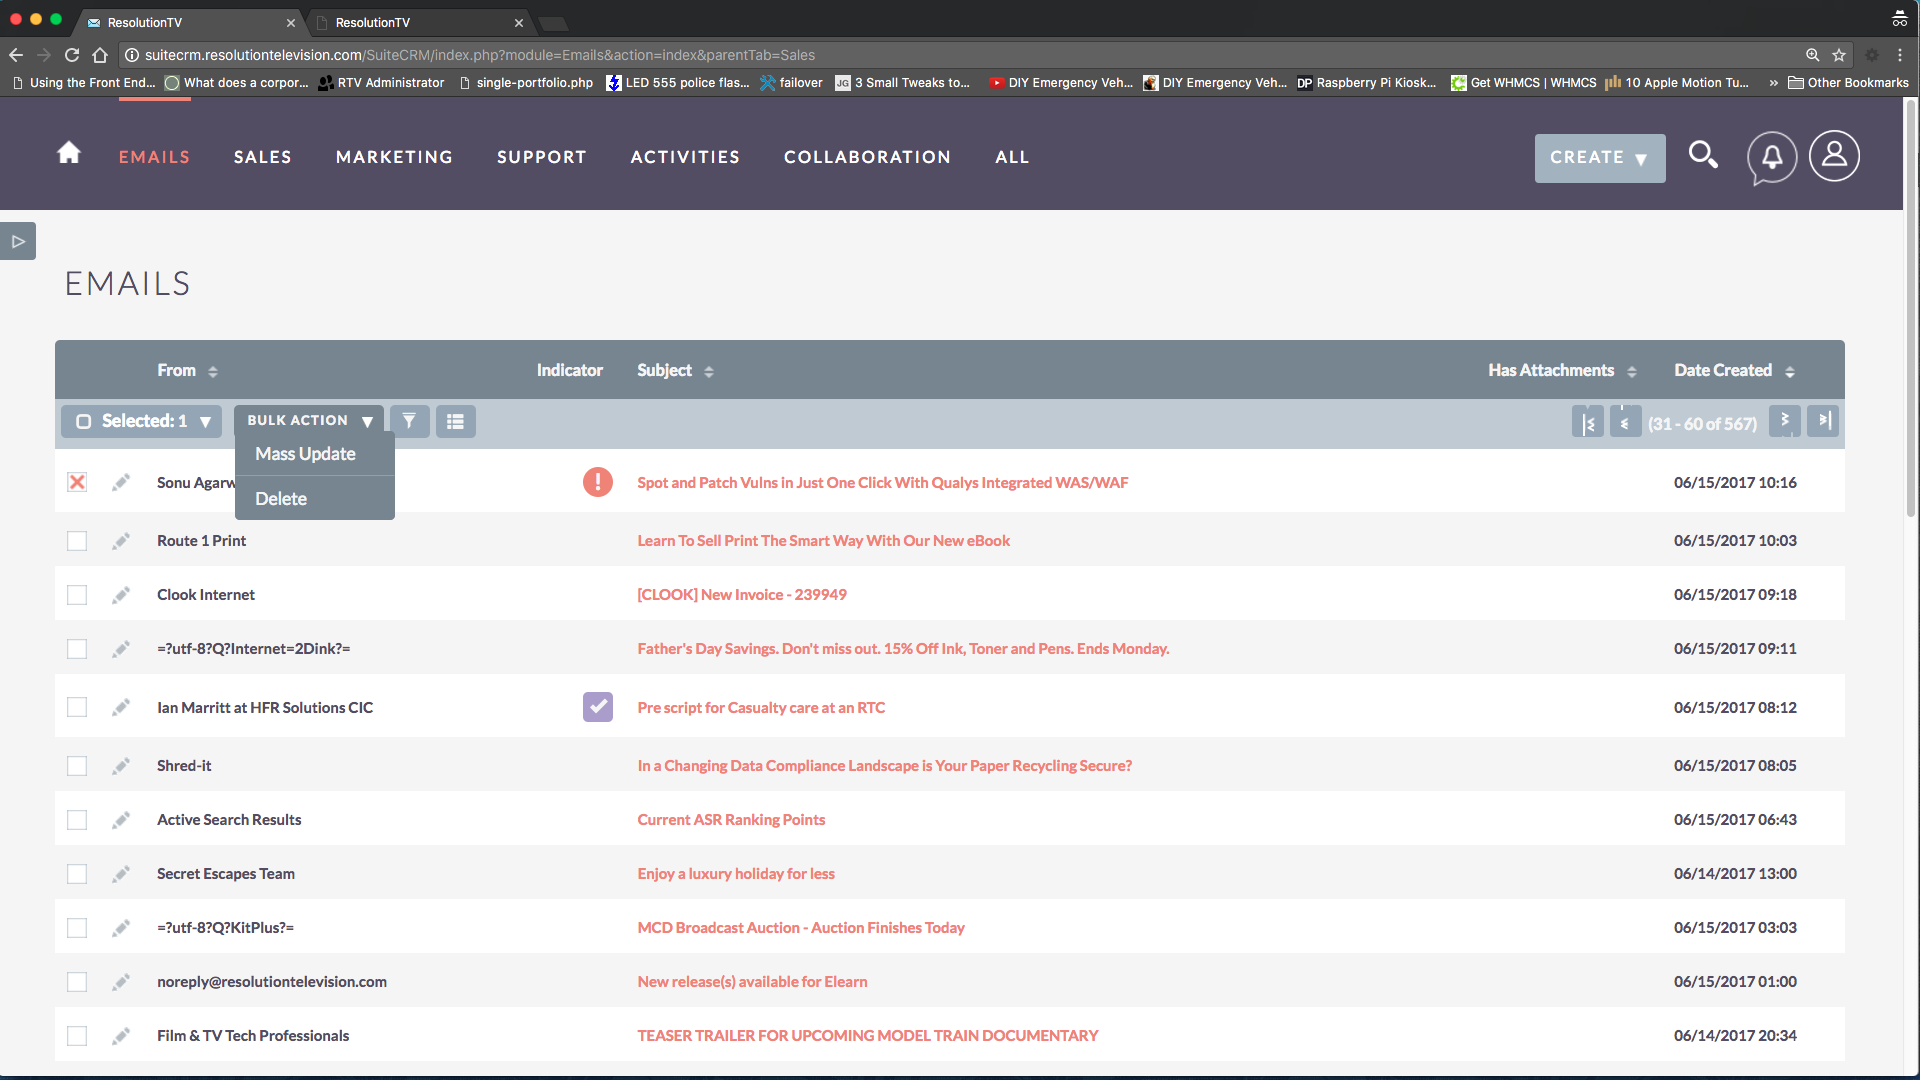Image resolution: width=1920 pixels, height=1080 pixels.
Task: Open the CREATE dropdown
Action: (x=1599, y=158)
